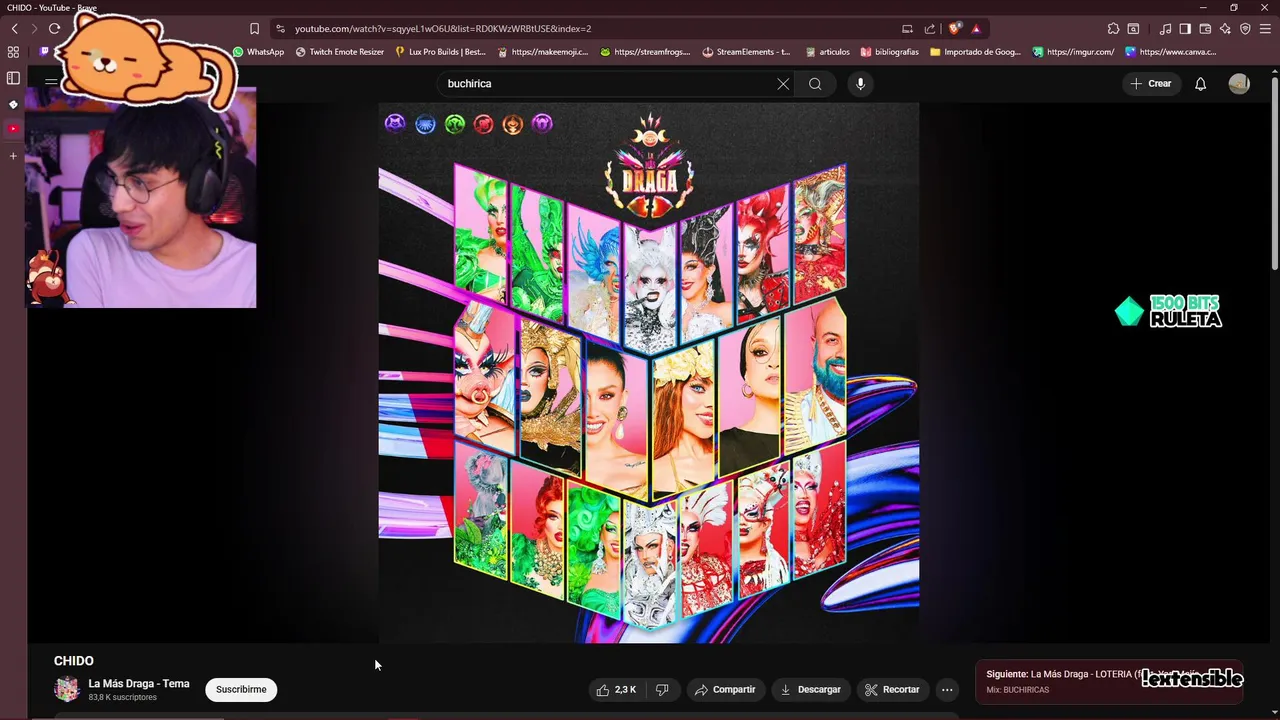This screenshot has height=720, width=1280.
Task: Open the WhatsApp bookmark
Action: 259,52
